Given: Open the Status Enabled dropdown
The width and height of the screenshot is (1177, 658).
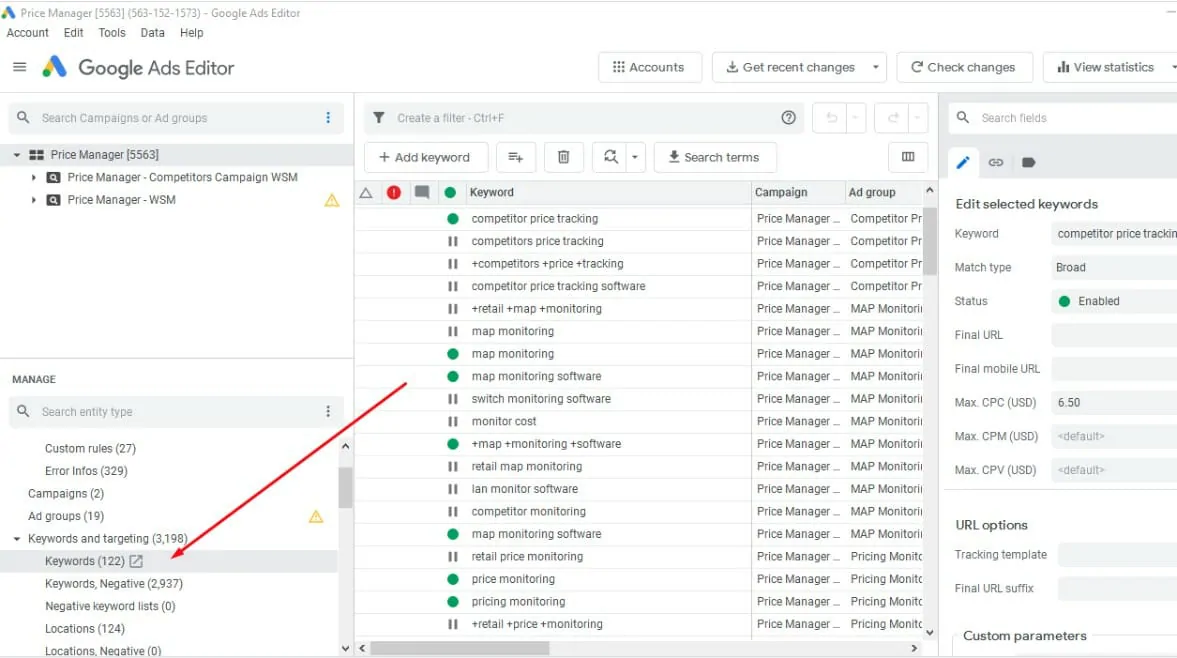Looking at the screenshot, I should coord(1114,301).
